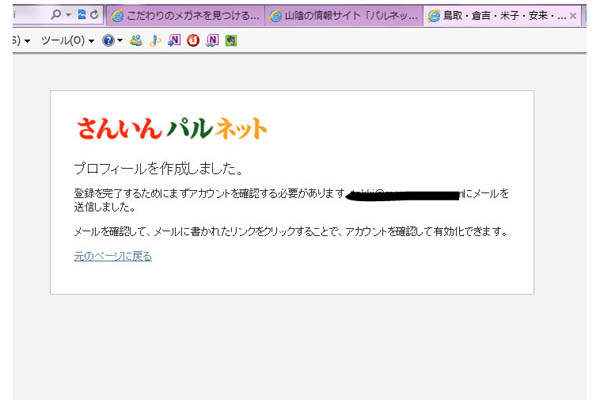Click Send to OneNote icon with arrow
Viewport: 600px width, 400px height.
[174, 40]
